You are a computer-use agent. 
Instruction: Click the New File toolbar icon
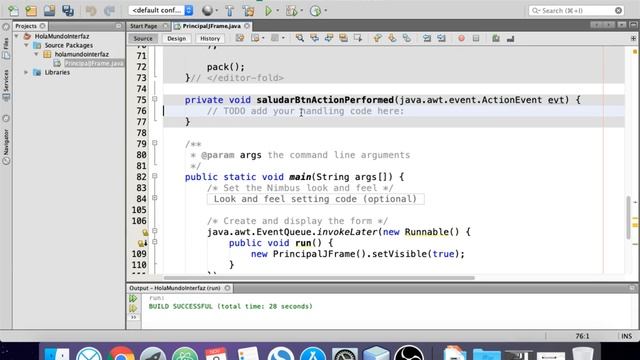tap(13, 11)
